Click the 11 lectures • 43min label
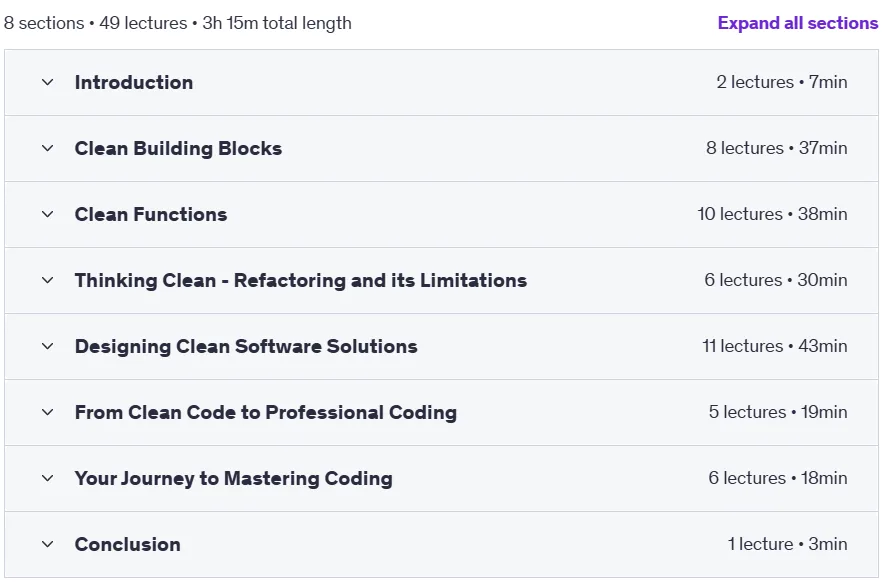 pyautogui.click(x=775, y=346)
